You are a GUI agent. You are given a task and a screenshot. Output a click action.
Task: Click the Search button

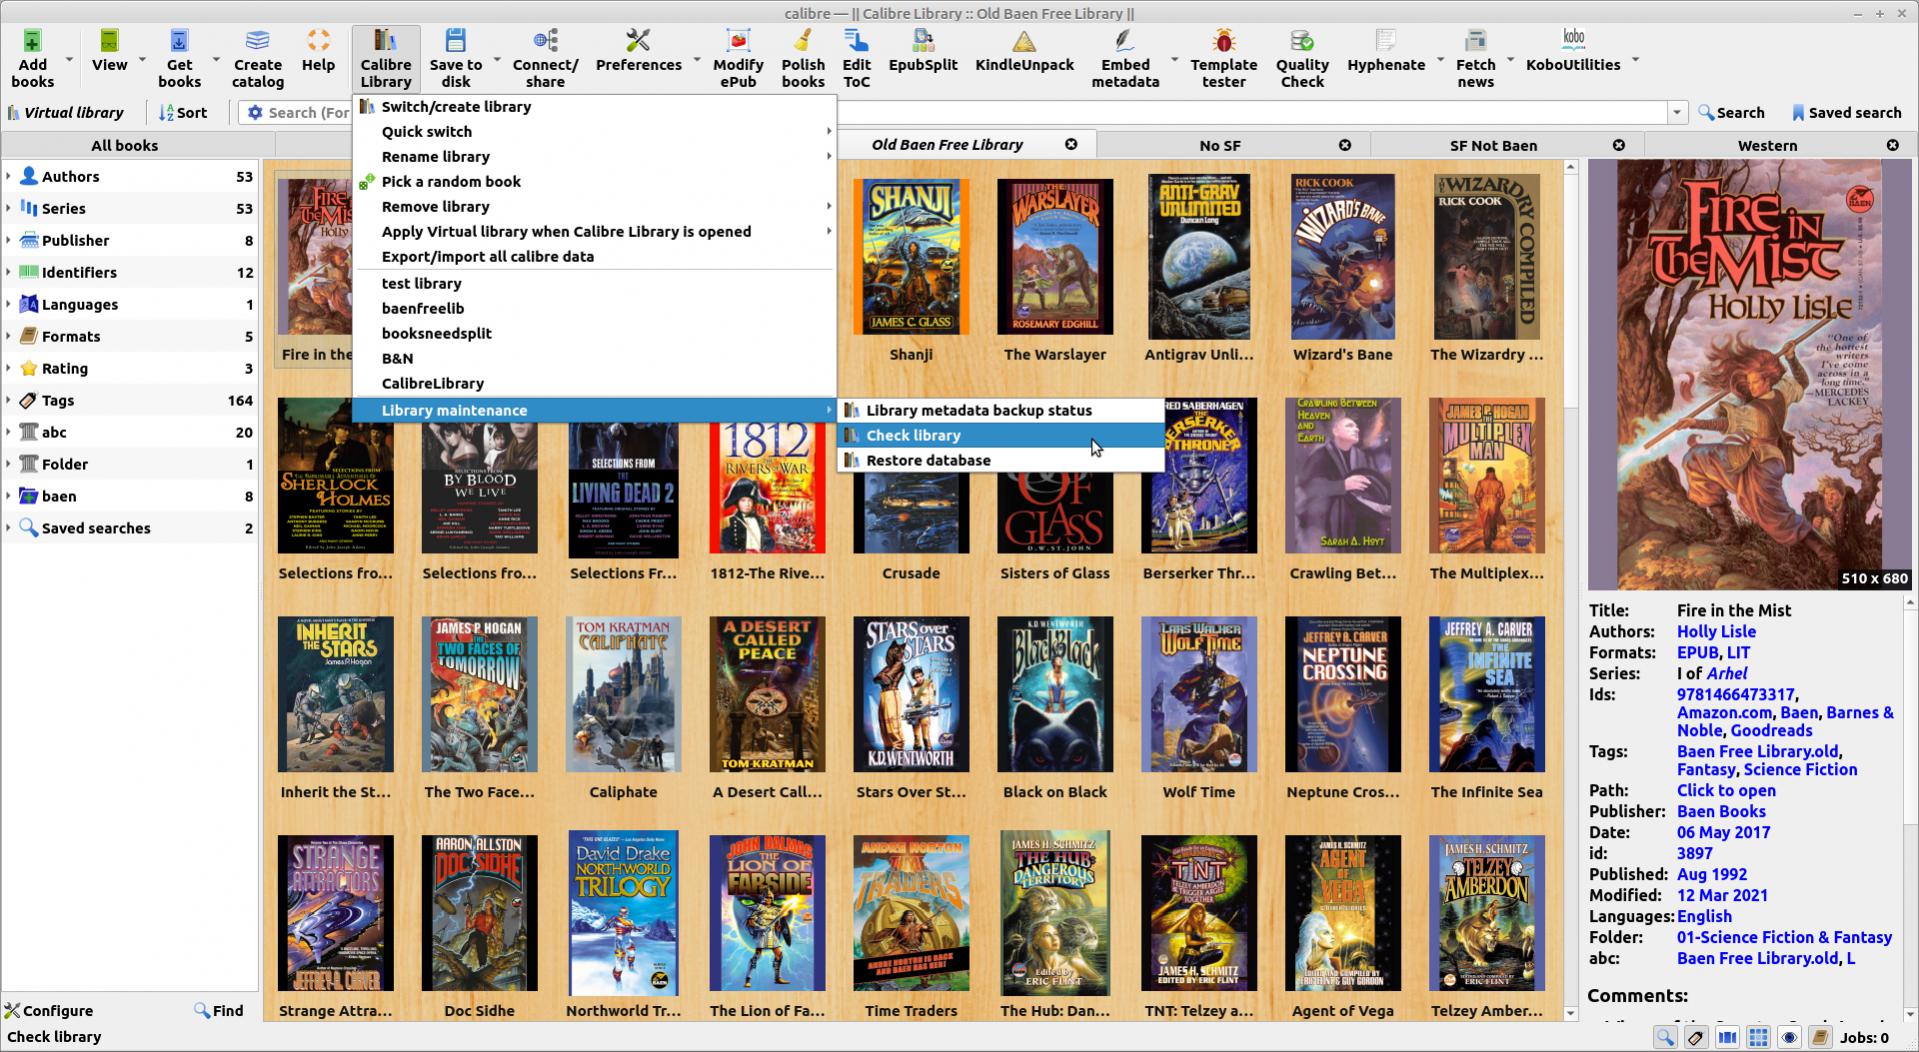pyautogui.click(x=1731, y=113)
